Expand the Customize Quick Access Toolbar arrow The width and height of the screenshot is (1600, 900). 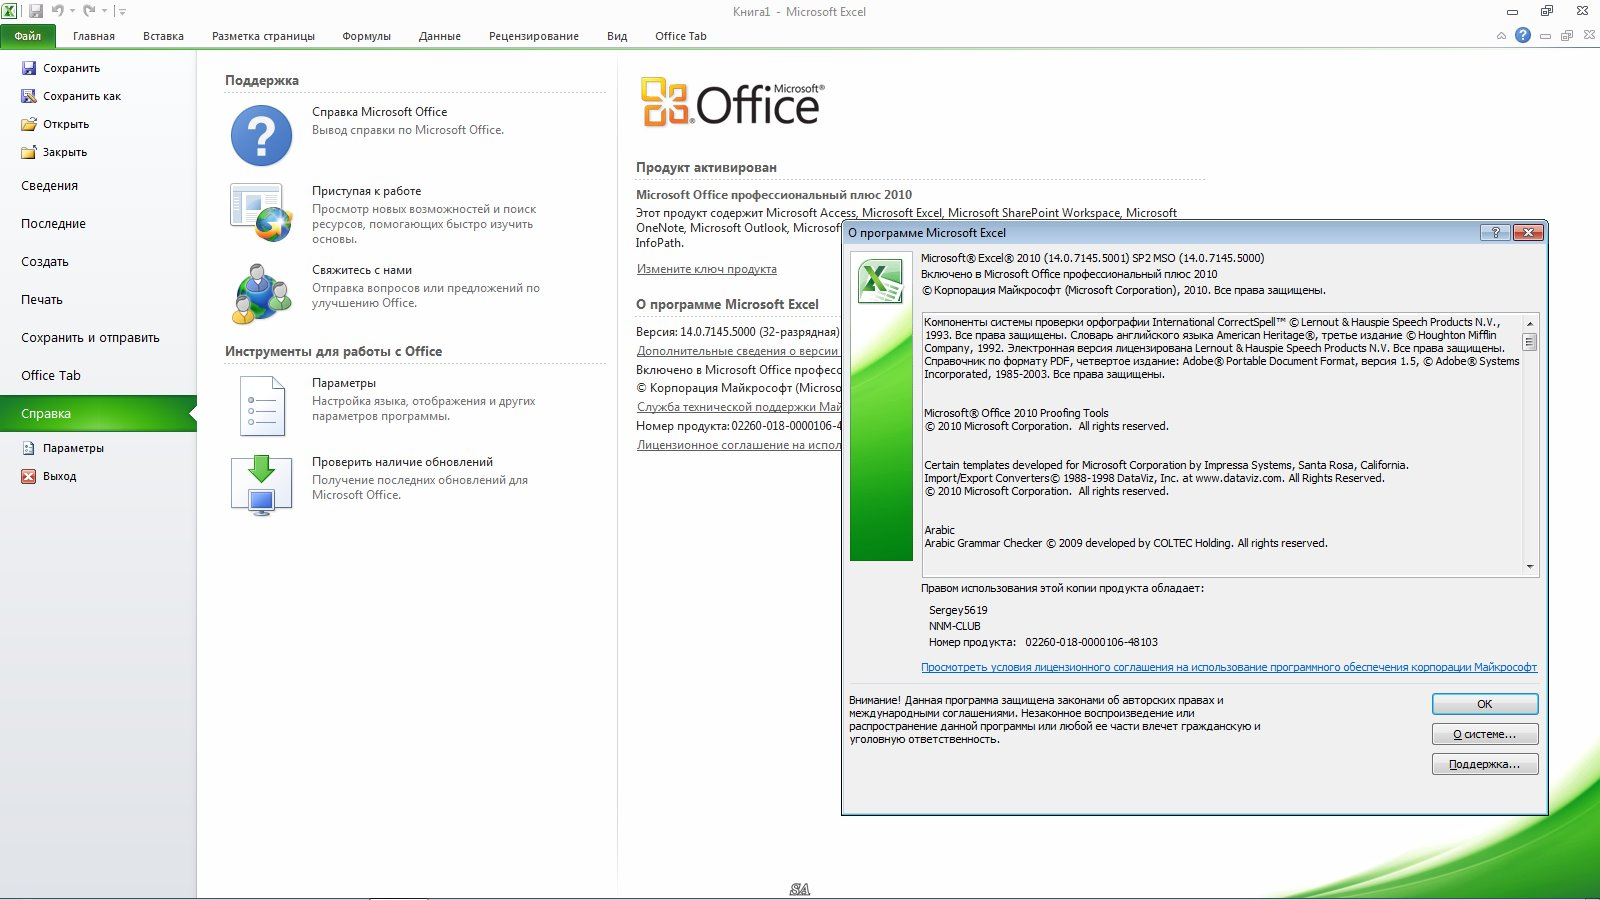(122, 11)
